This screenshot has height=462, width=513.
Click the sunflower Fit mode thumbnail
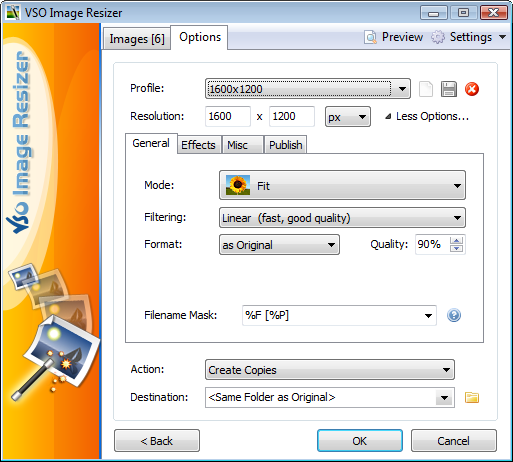click(x=238, y=185)
